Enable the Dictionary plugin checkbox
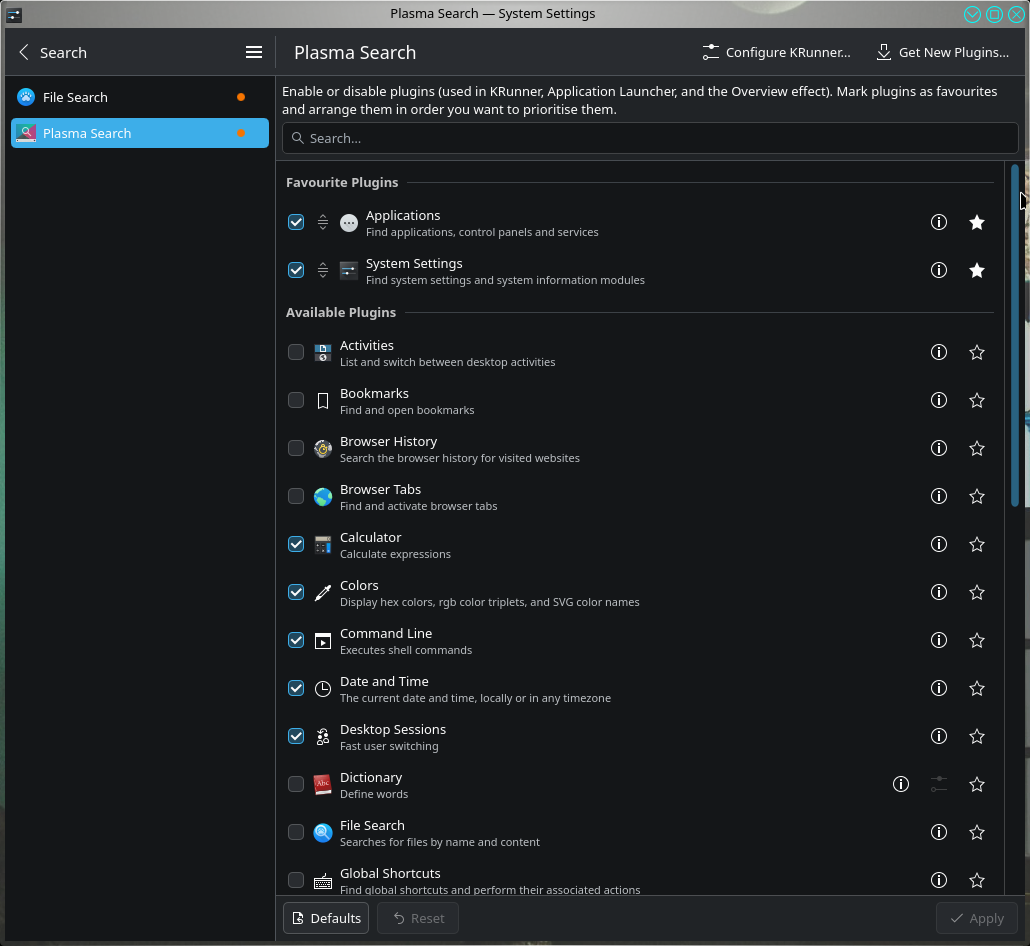Screen dimensions: 1030x946 (296, 784)
